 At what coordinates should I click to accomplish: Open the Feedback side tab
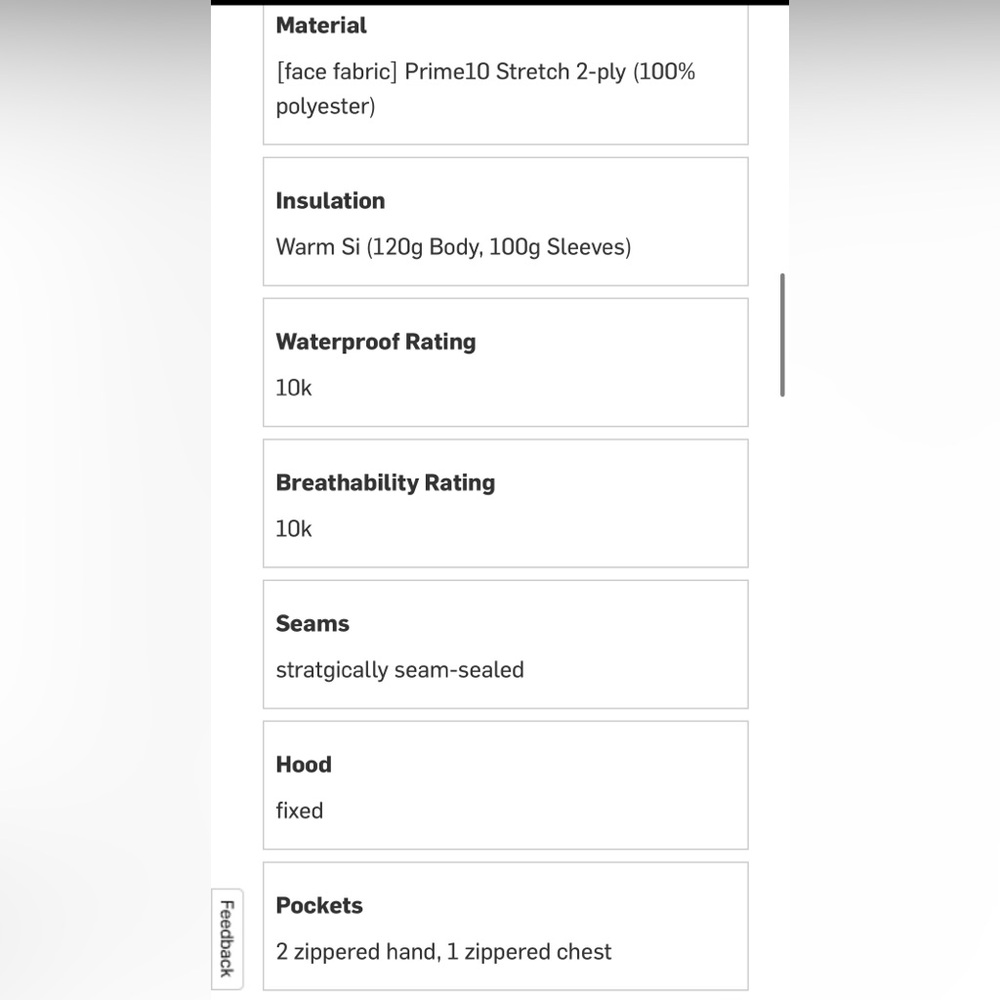(x=227, y=938)
